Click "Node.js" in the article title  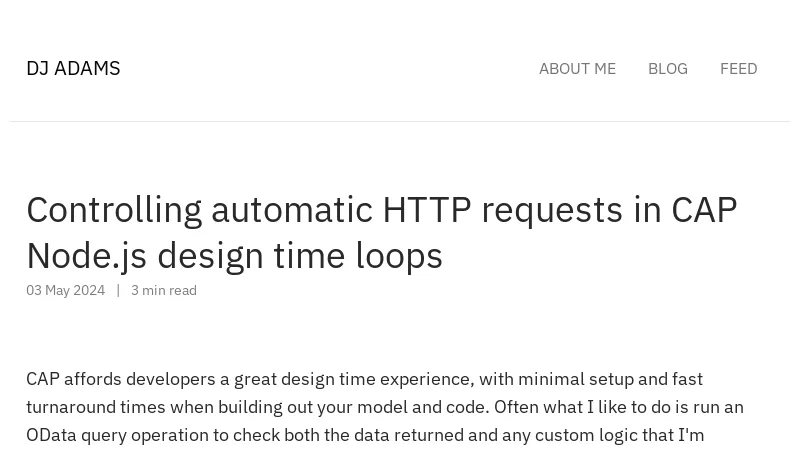[87, 256]
